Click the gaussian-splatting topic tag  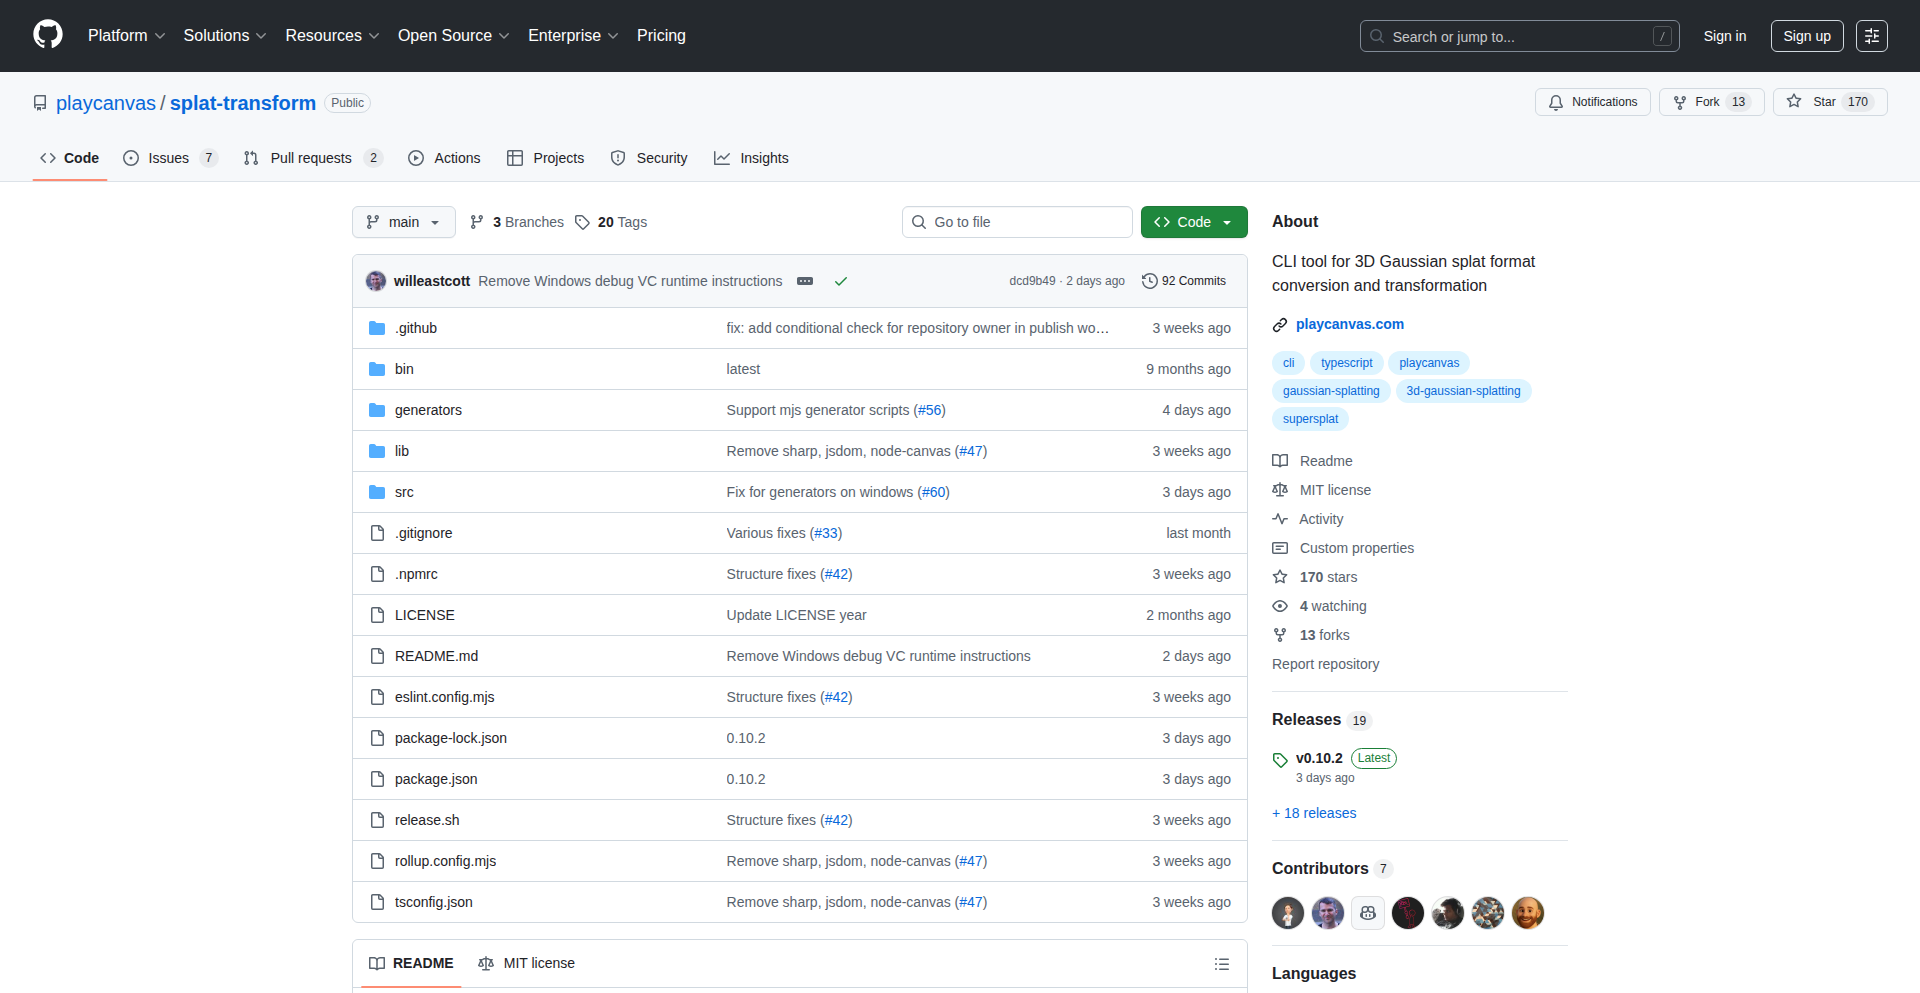pos(1331,391)
